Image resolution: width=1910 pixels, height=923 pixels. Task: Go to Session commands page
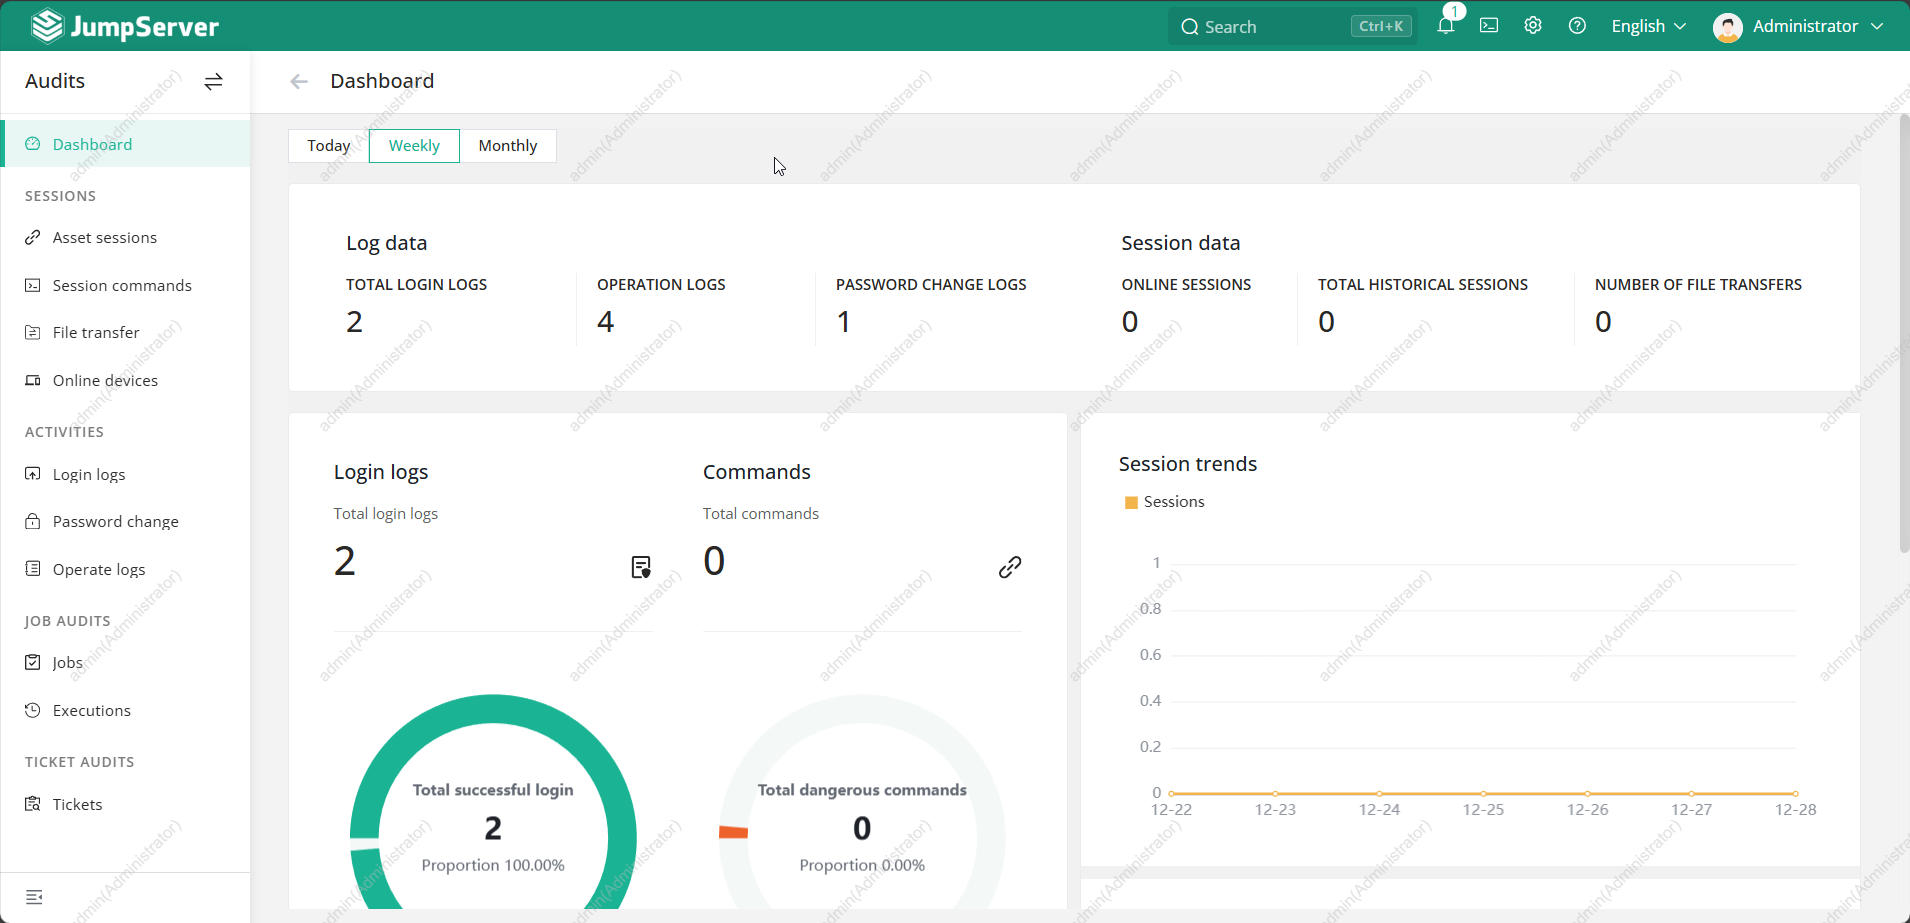coord(121,286)
